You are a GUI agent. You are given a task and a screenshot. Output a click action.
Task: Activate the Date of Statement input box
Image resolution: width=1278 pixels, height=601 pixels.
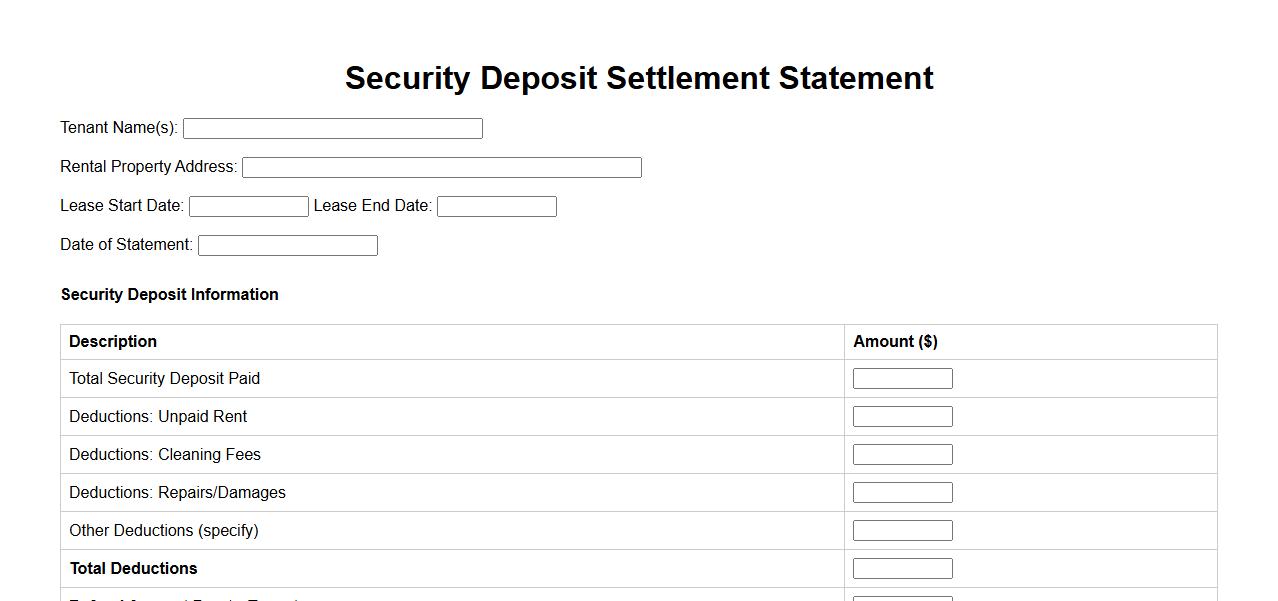point(287,246)
